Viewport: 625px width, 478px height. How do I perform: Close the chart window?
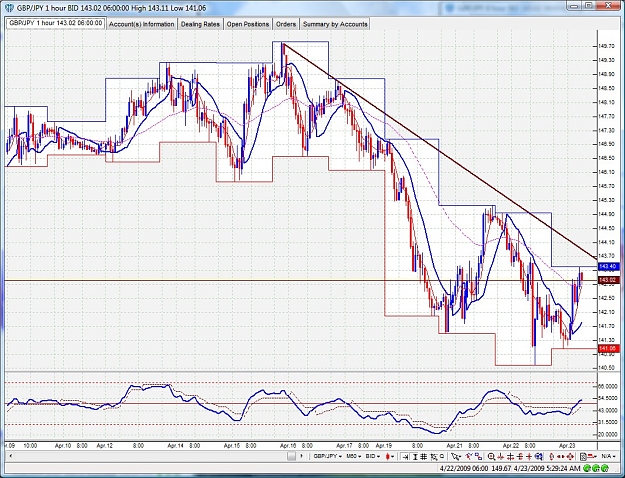(608, 5)
